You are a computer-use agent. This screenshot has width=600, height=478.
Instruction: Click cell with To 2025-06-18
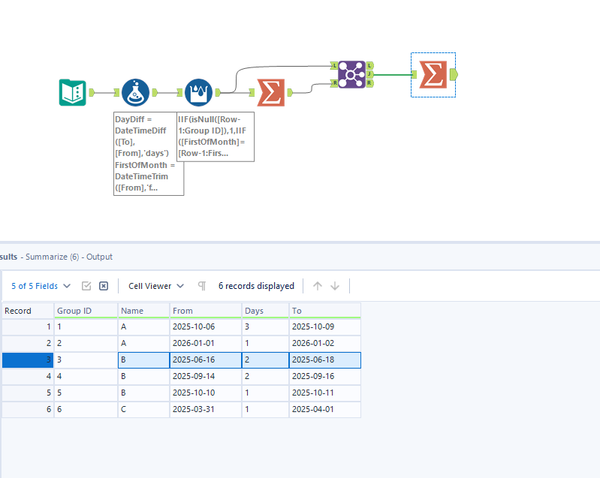click(x=325, y=360)
